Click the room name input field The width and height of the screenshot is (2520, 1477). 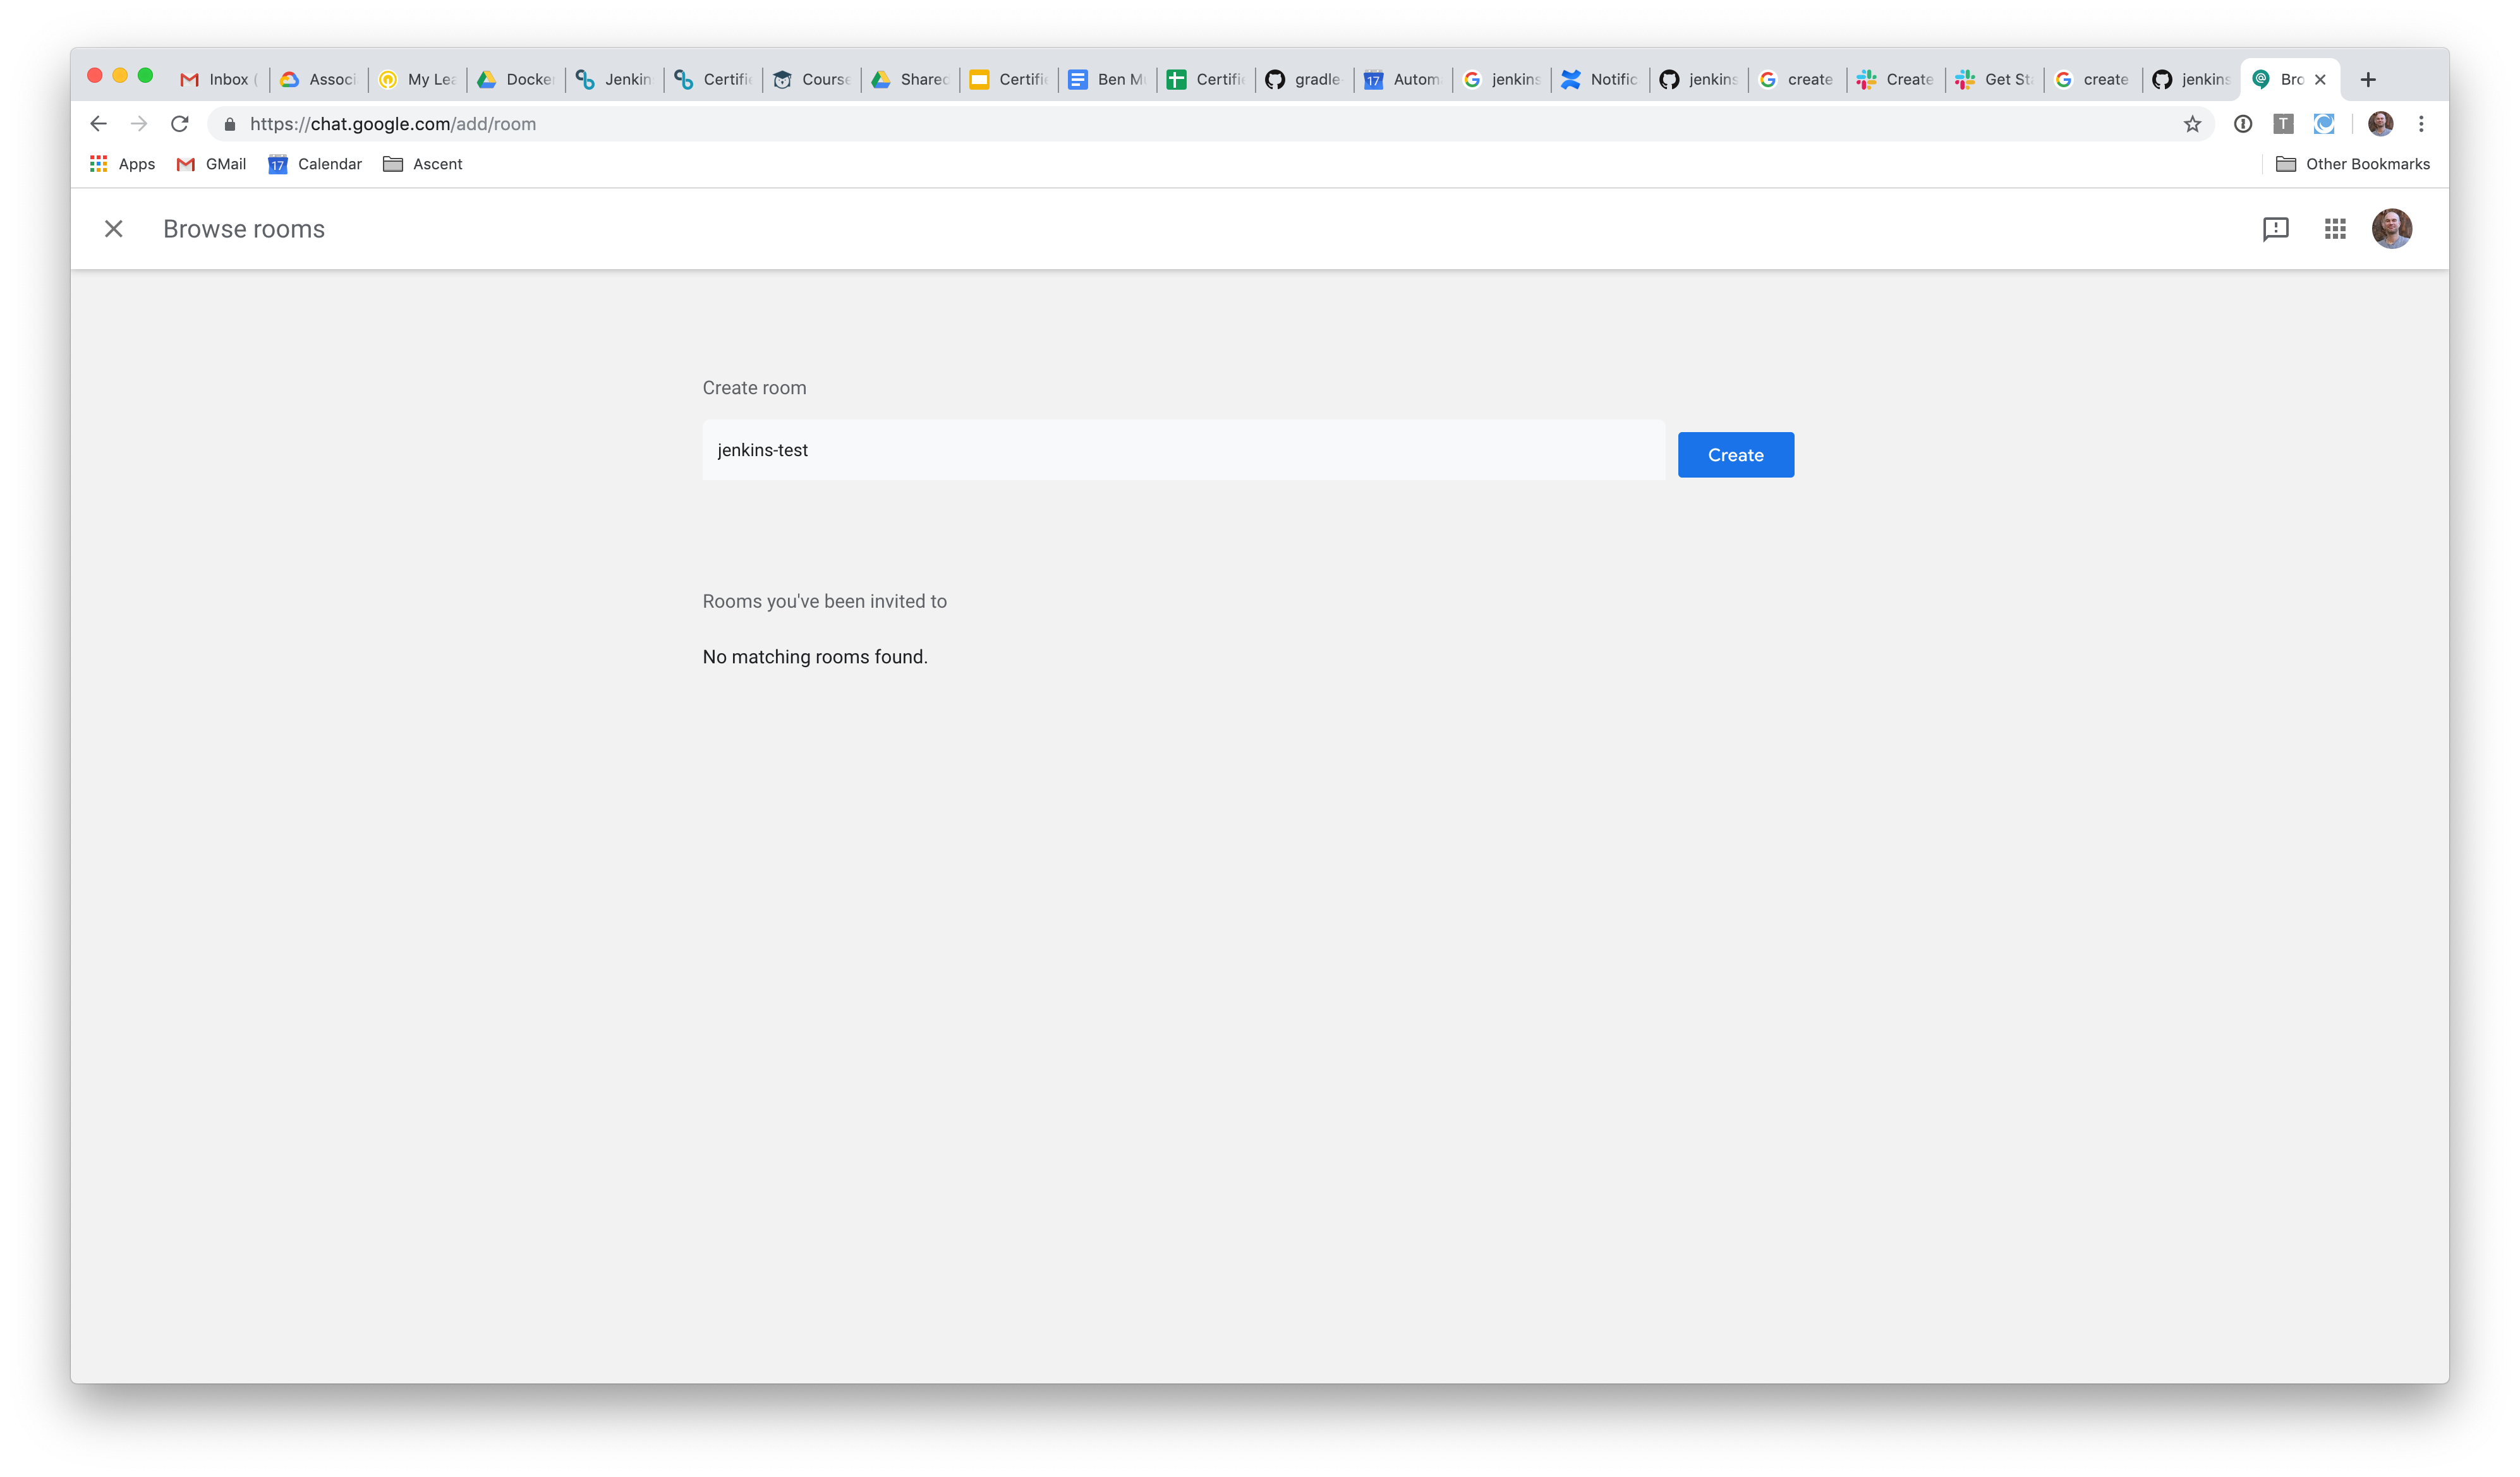1182,450
